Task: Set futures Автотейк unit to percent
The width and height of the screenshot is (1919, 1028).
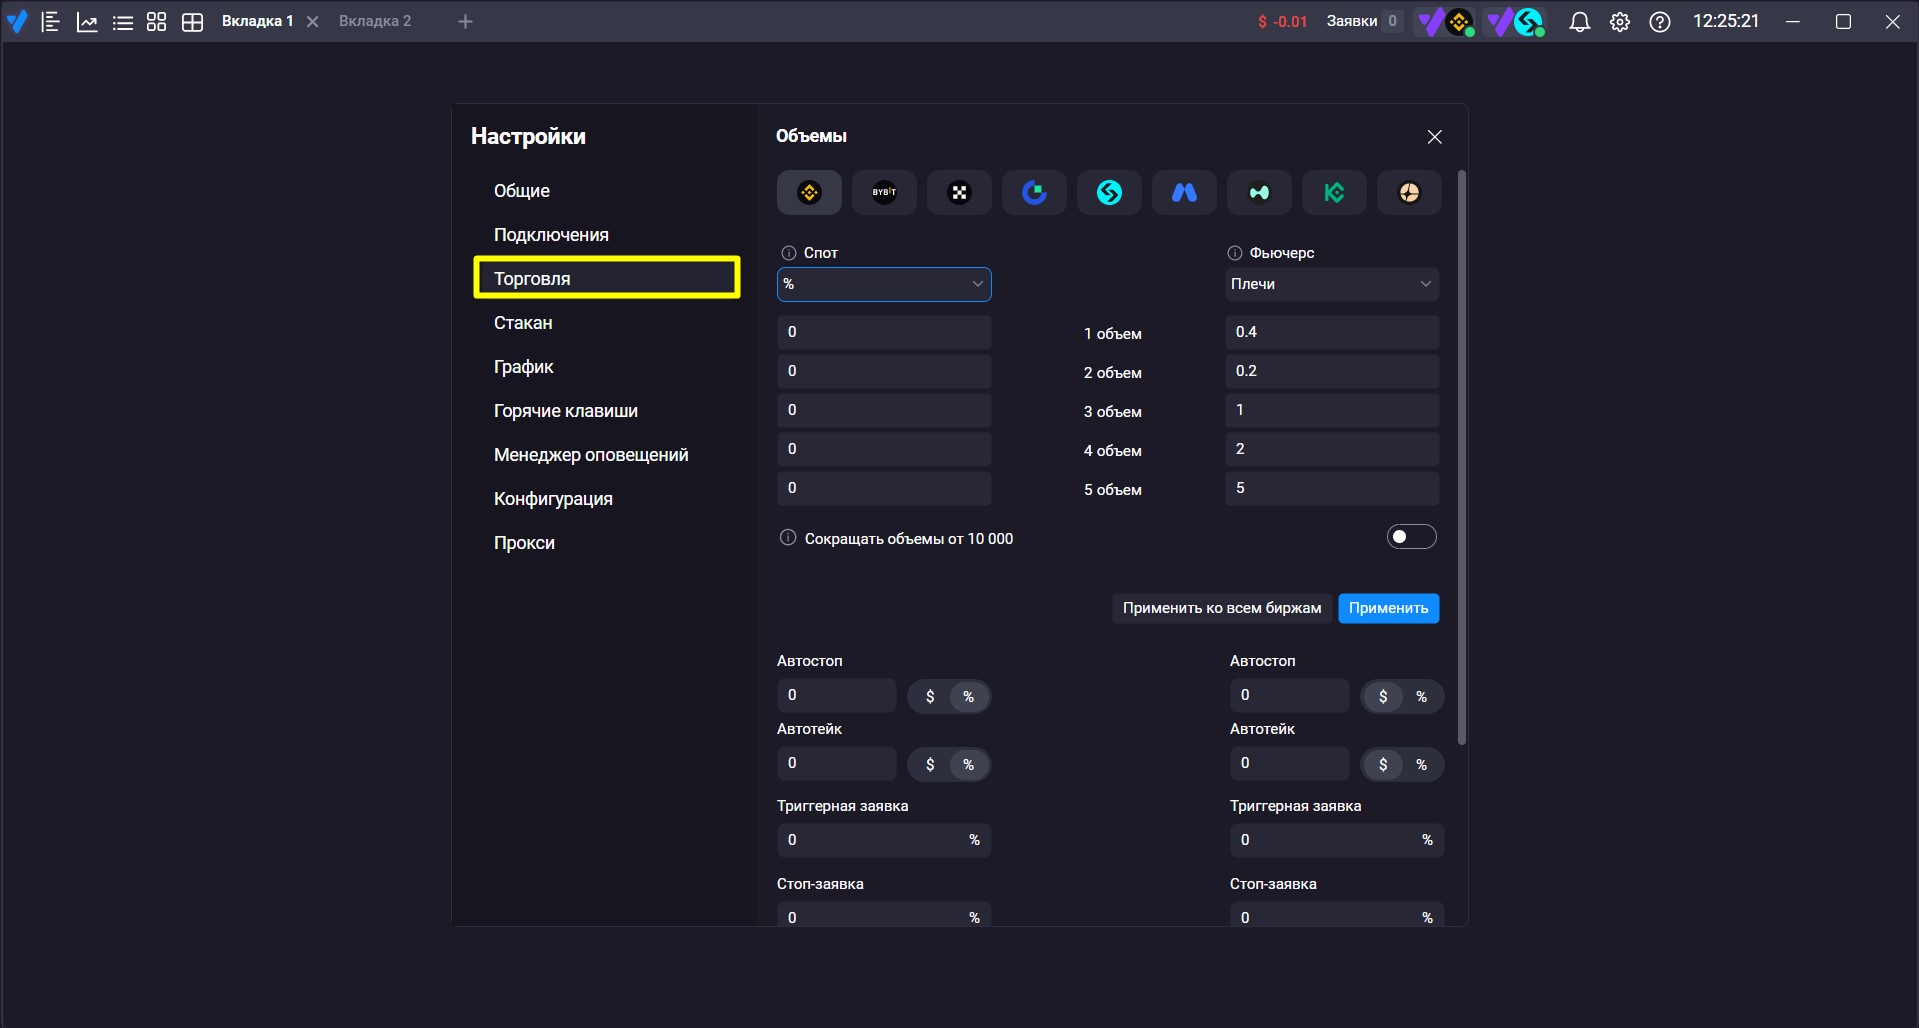Action: pyautogui.click(x=1421, y=765)
